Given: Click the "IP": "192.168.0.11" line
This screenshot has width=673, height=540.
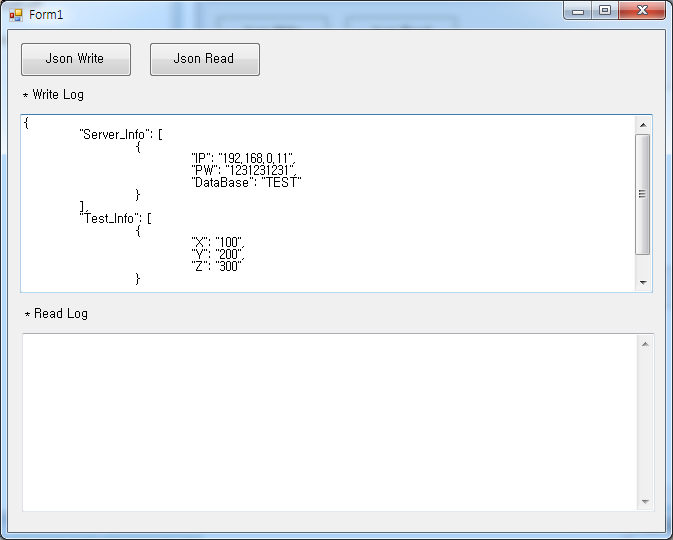Looking at the screenshot, I should [x=243, y=158].
